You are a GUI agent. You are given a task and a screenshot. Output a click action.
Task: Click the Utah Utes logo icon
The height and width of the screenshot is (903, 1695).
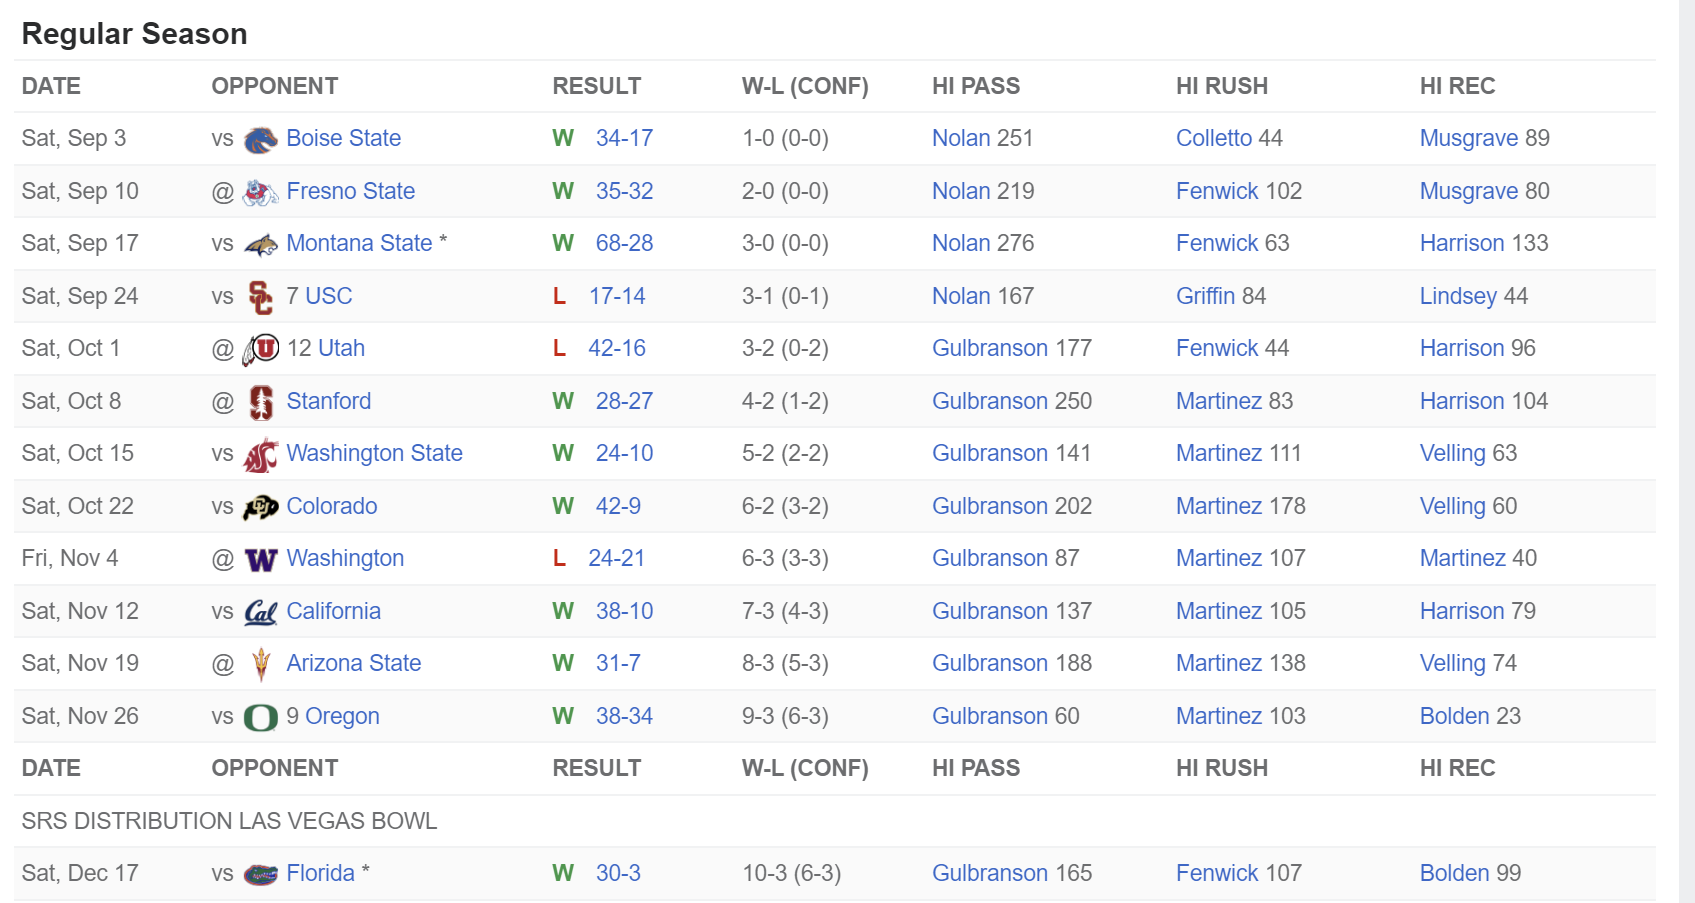coord(261,349)
